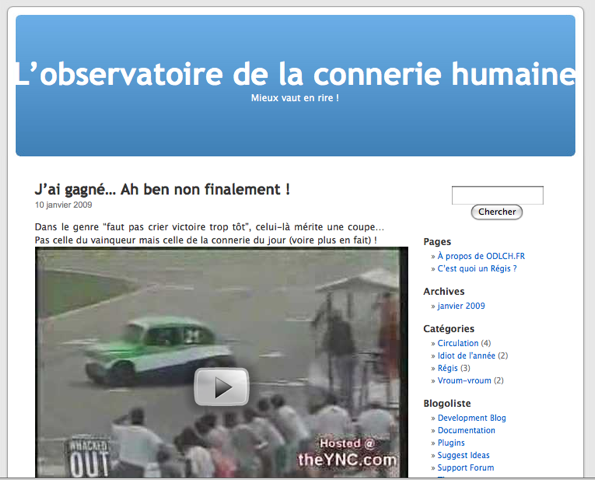
Task: Select the Circulation category
Action: [458, 343]
